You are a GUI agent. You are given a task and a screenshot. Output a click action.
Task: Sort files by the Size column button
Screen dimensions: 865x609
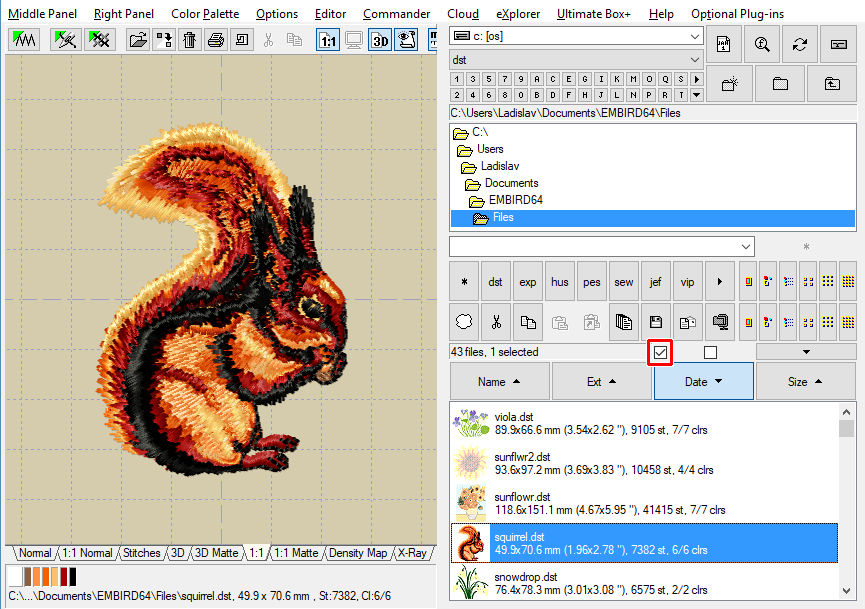[806, 382]
